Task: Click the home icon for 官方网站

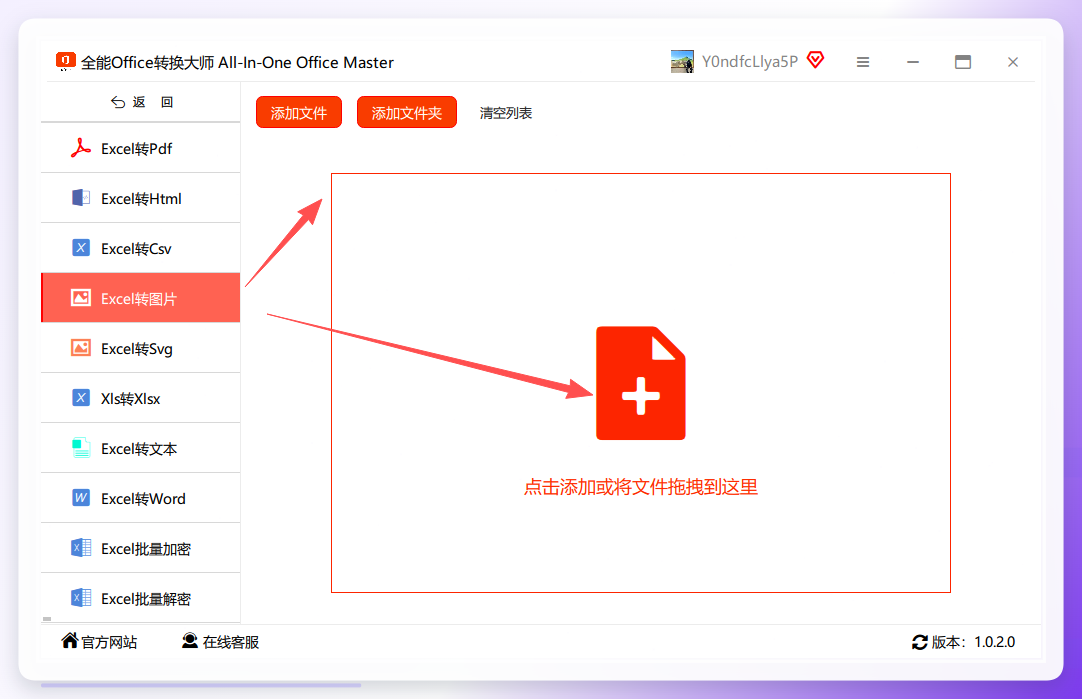Action: tap(69, 640)
